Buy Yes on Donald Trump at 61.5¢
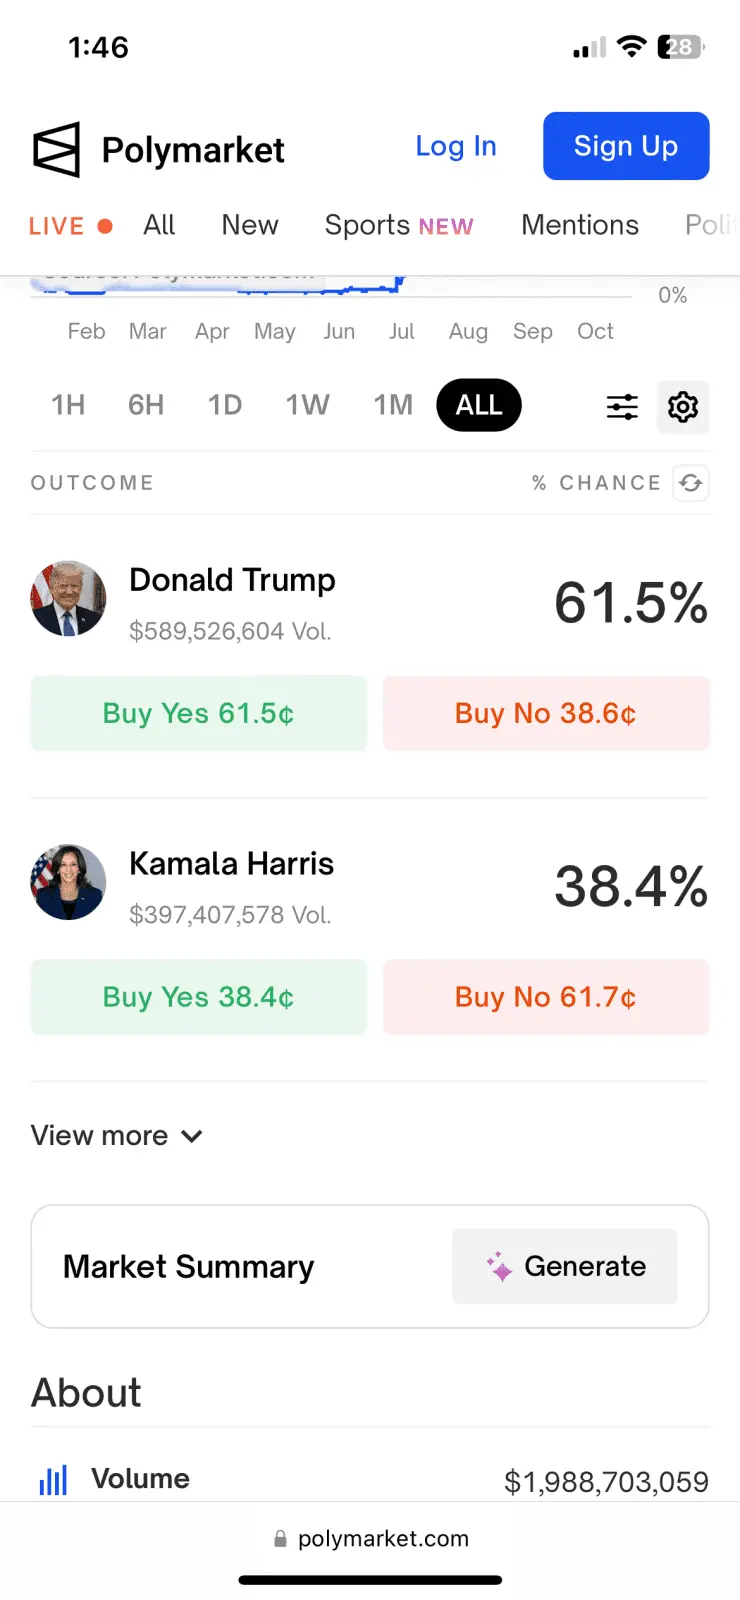740x1600 pixels. point(199,713)
